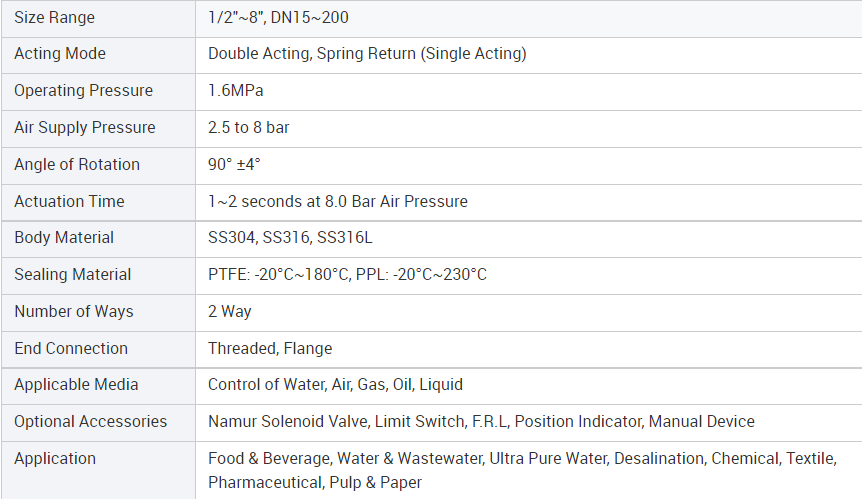862x499 pixels.
Task: Select the 'Actuation Time' label
Action: [69, 201]
